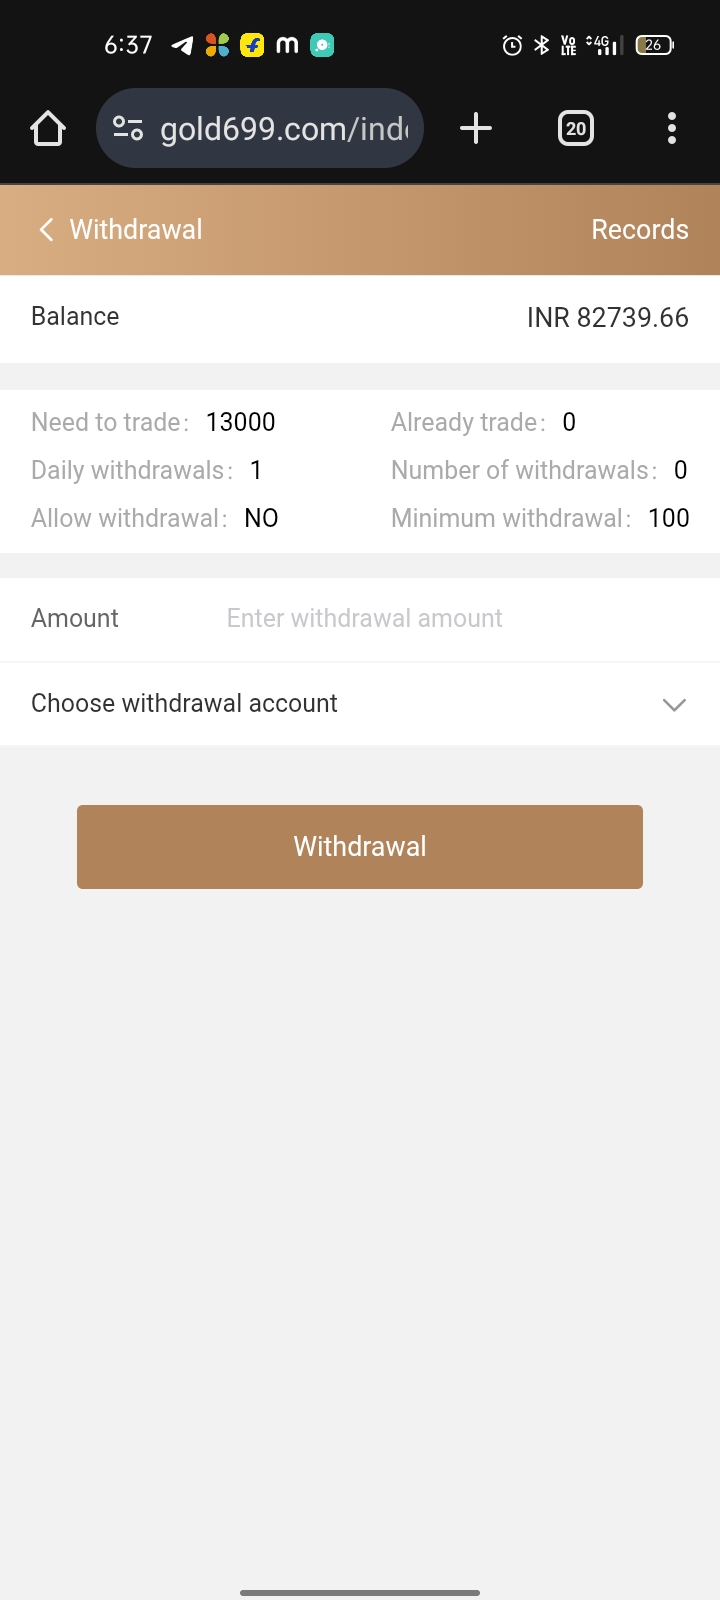Tap the alarm icon in status bar
Viewport: 720px width, 1600px height.
coord(512,45)
